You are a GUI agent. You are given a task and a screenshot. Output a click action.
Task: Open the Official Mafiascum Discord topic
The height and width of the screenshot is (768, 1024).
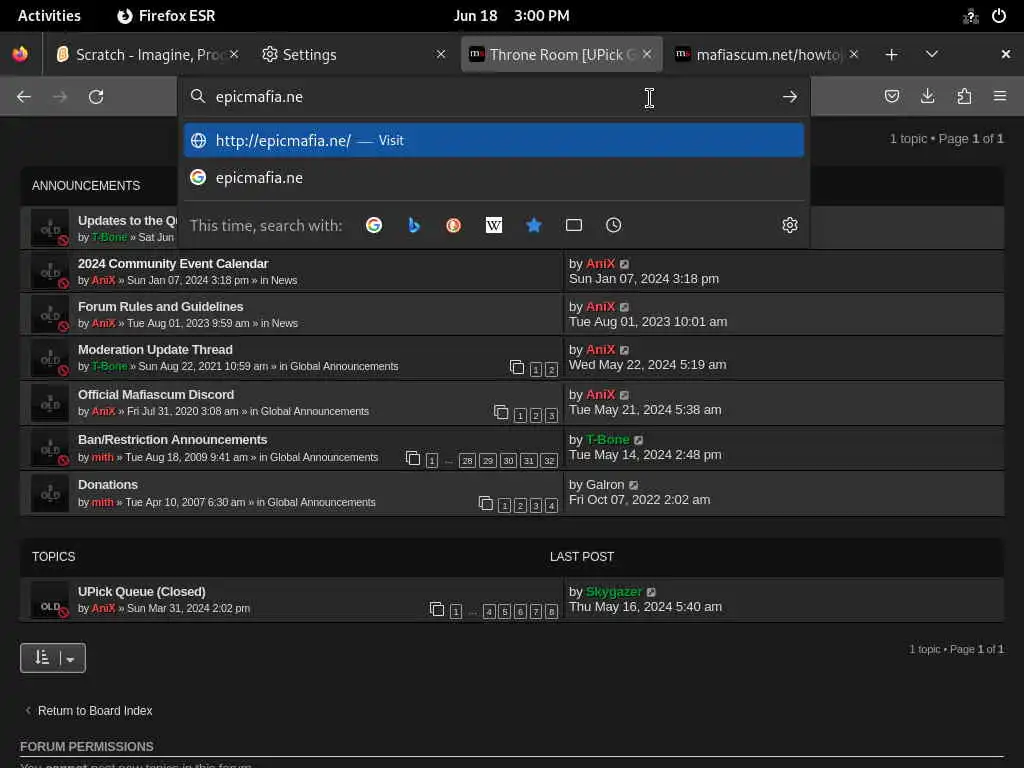click(156, 395)
